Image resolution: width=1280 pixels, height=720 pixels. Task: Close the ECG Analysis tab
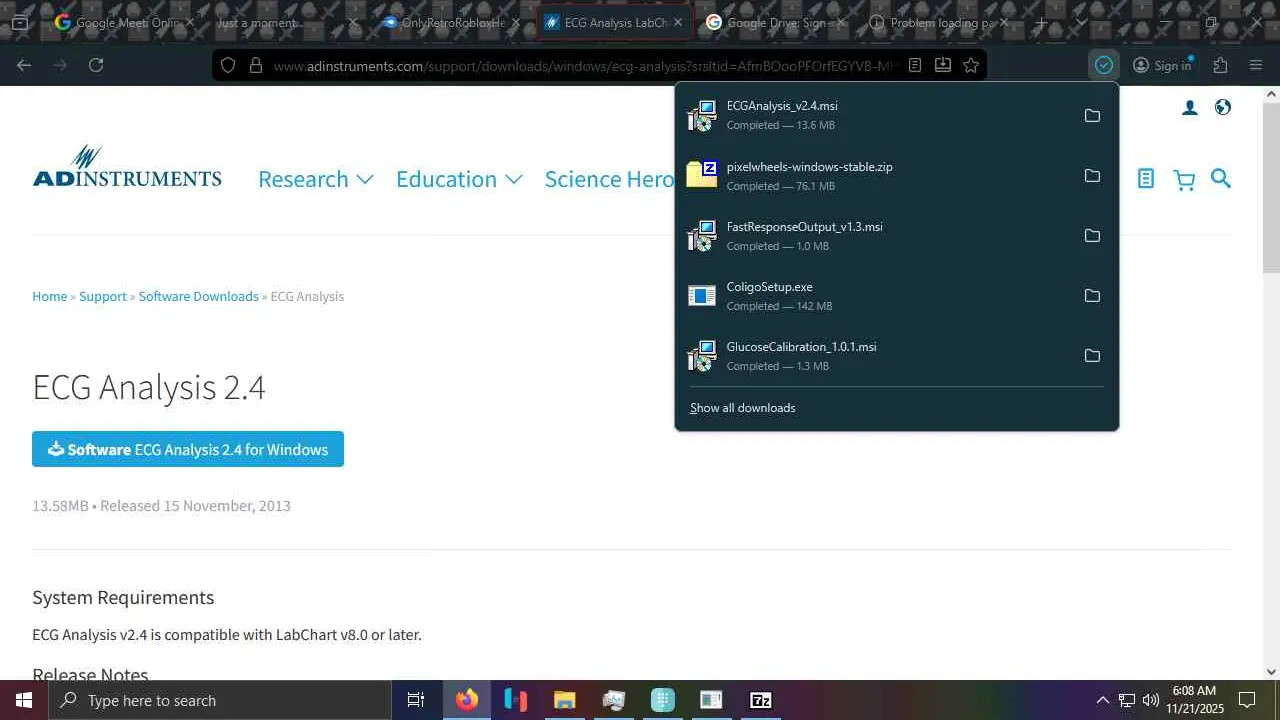[678, 22]
